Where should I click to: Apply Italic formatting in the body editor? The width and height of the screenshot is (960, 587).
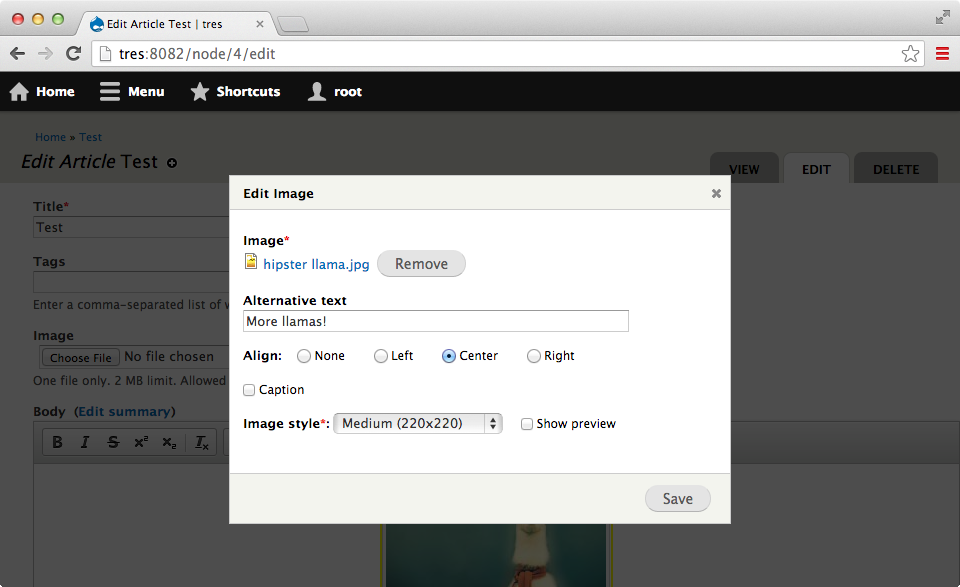pyautogui.click(x=85, y=441)
